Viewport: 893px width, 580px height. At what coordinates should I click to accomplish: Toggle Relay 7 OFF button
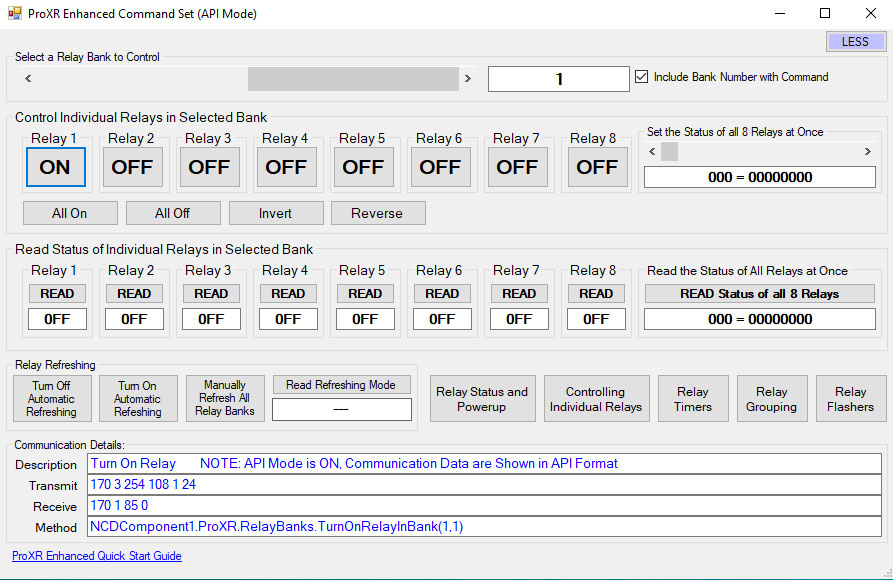coord(518,167)
